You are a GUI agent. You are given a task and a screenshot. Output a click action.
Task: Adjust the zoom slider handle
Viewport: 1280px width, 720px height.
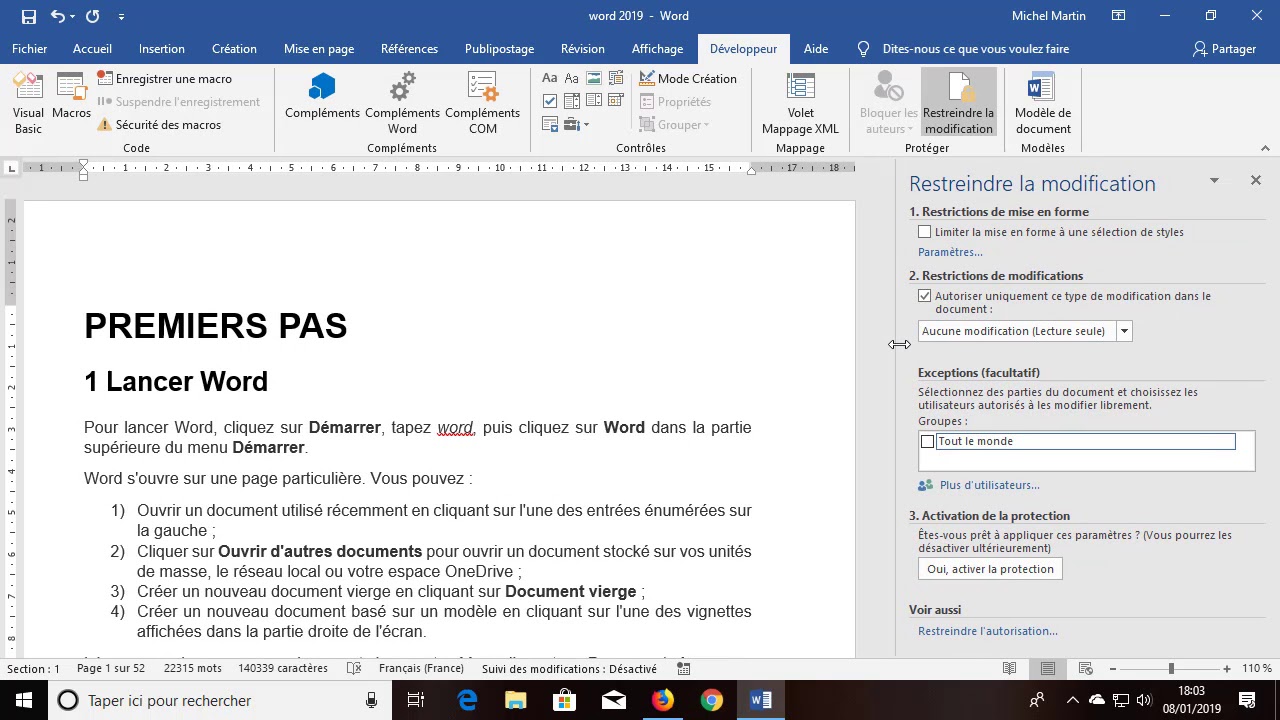pyautogui.click(x=1171, y=668)
